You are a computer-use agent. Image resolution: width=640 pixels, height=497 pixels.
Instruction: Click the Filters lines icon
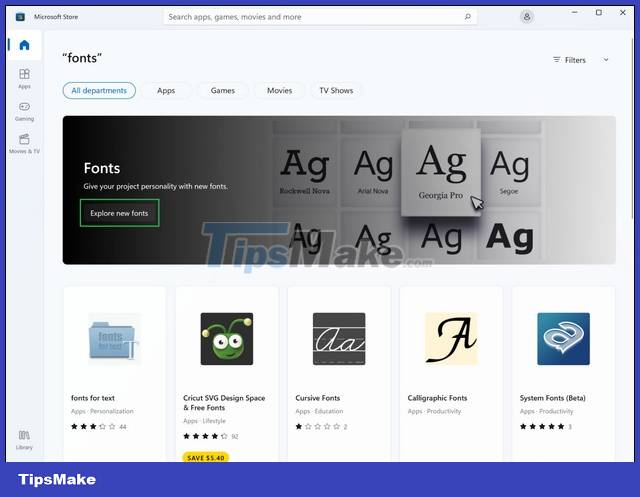tap(556, 60)
